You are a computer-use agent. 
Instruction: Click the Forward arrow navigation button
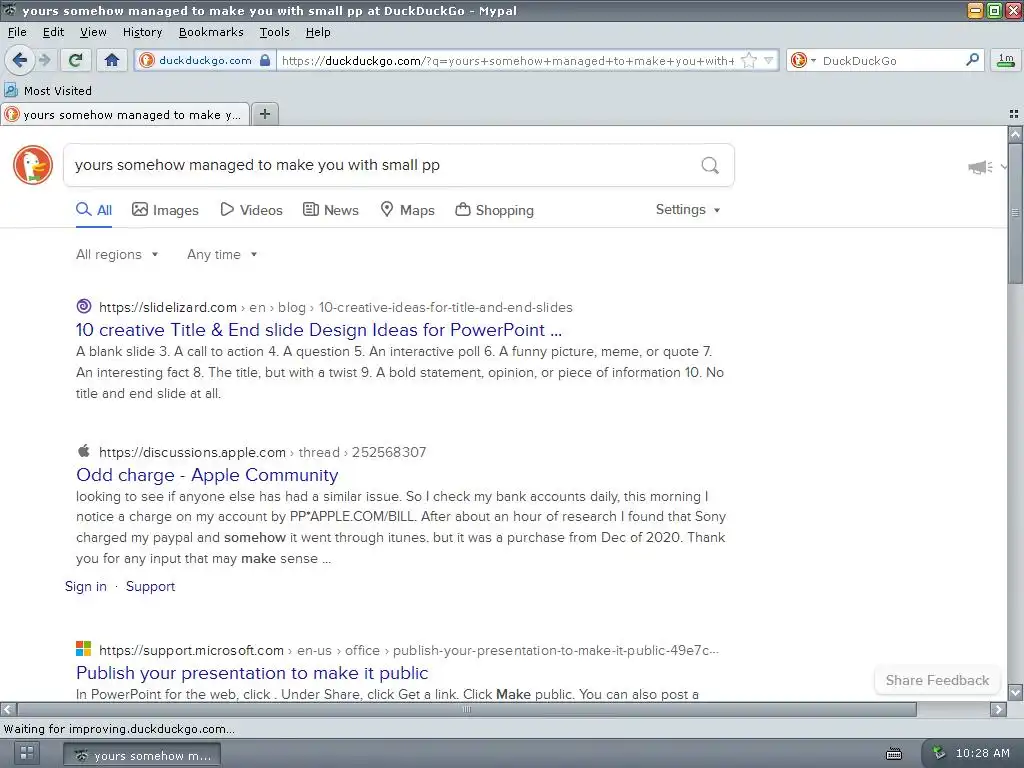[x=44, y=60]
